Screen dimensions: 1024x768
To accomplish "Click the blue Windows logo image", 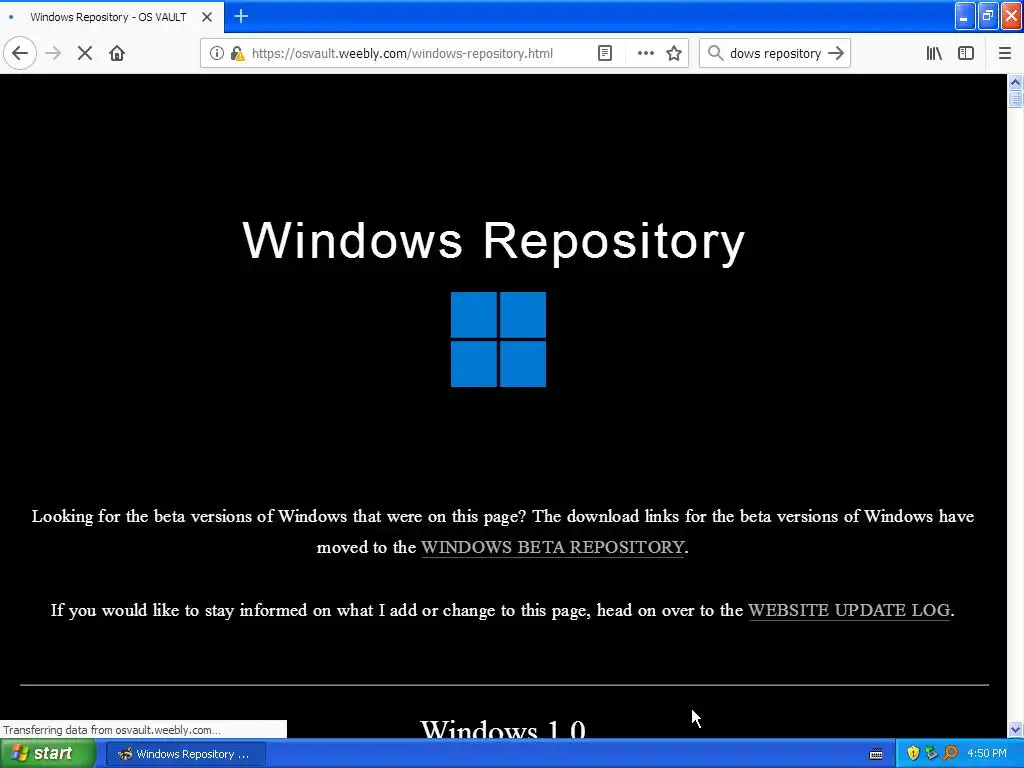I will (x=498, y=339).
